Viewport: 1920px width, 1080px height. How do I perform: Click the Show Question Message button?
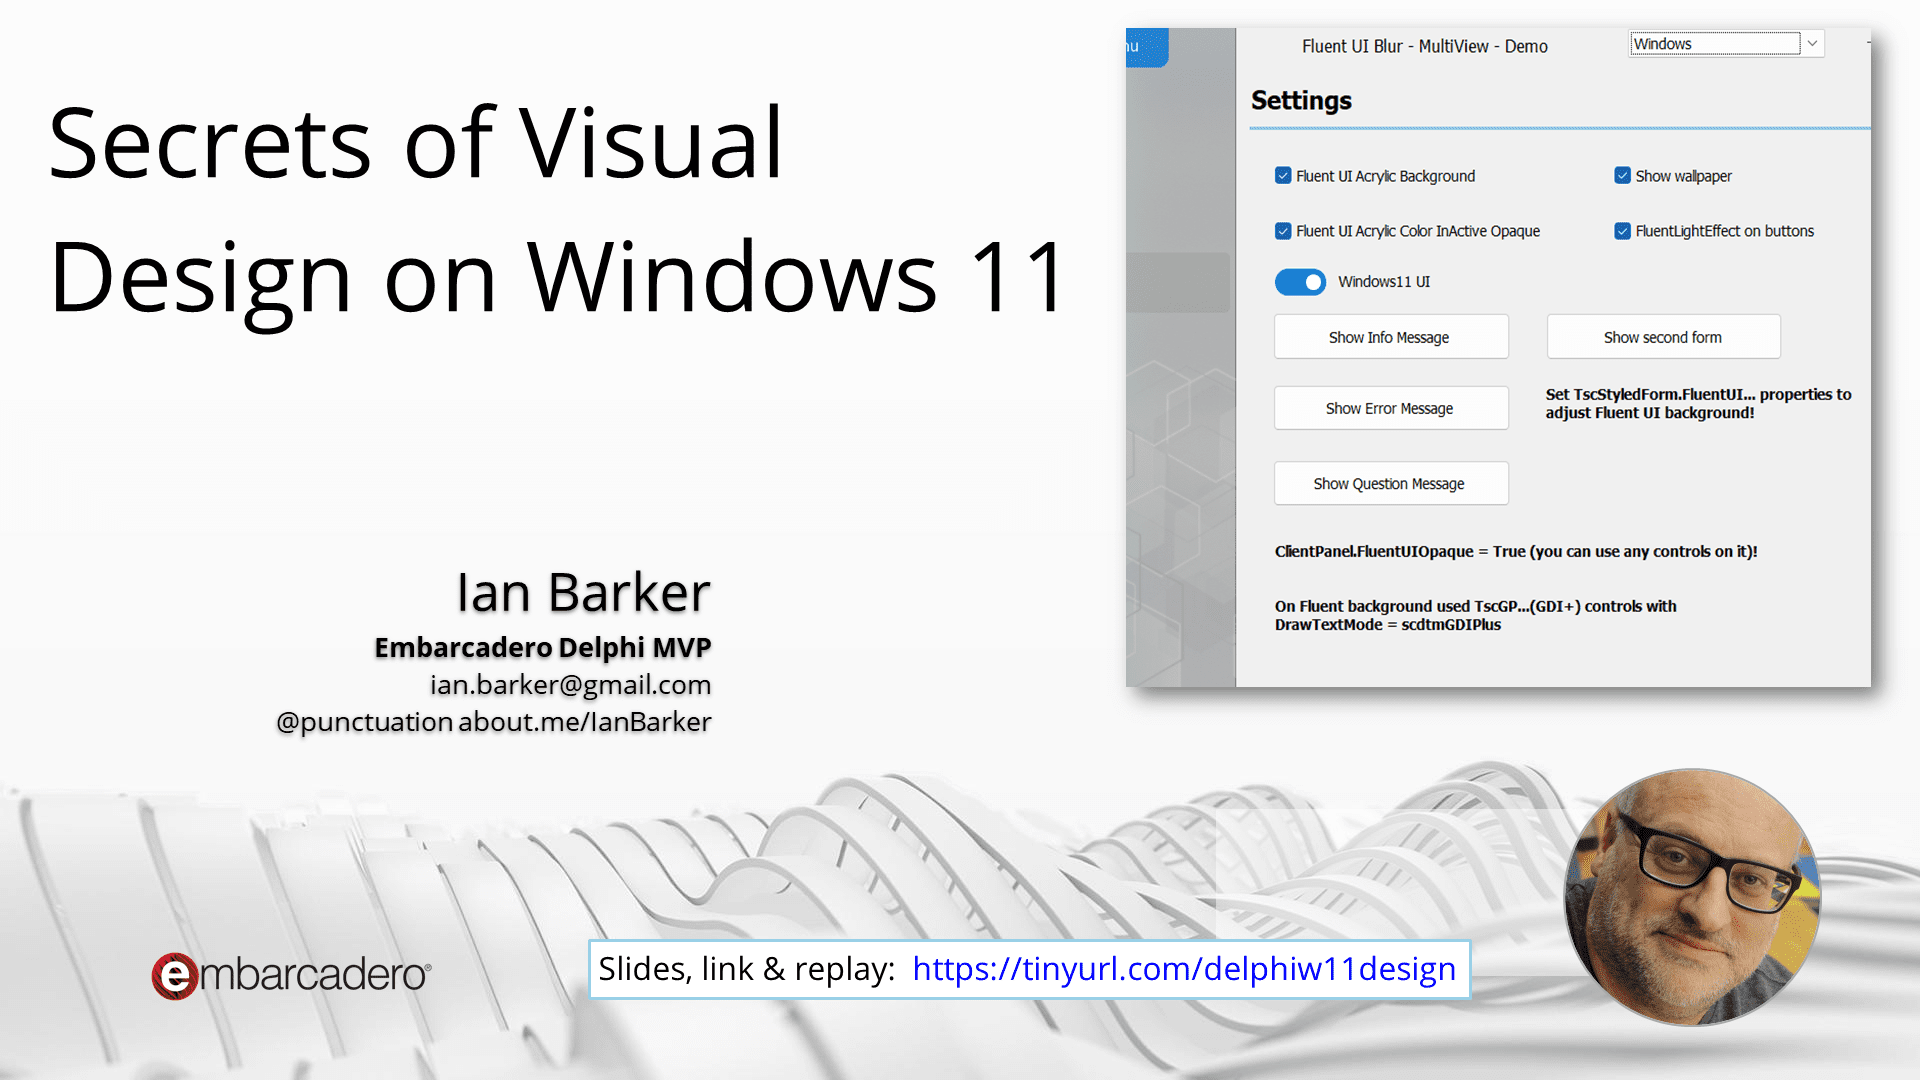click(1391, 484)
